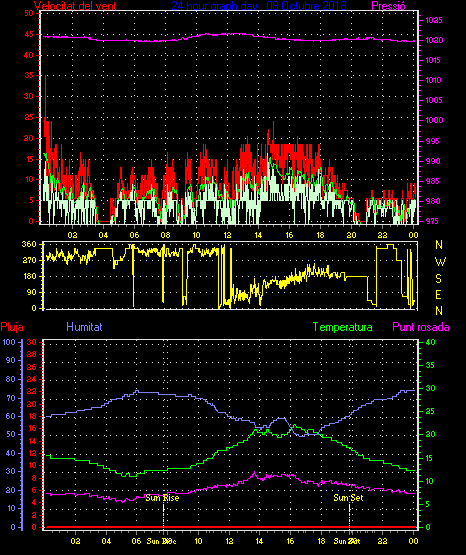The image size is (466, 555).
Task: Select the 1010 pressure axis value
Action: coord(433,80)
